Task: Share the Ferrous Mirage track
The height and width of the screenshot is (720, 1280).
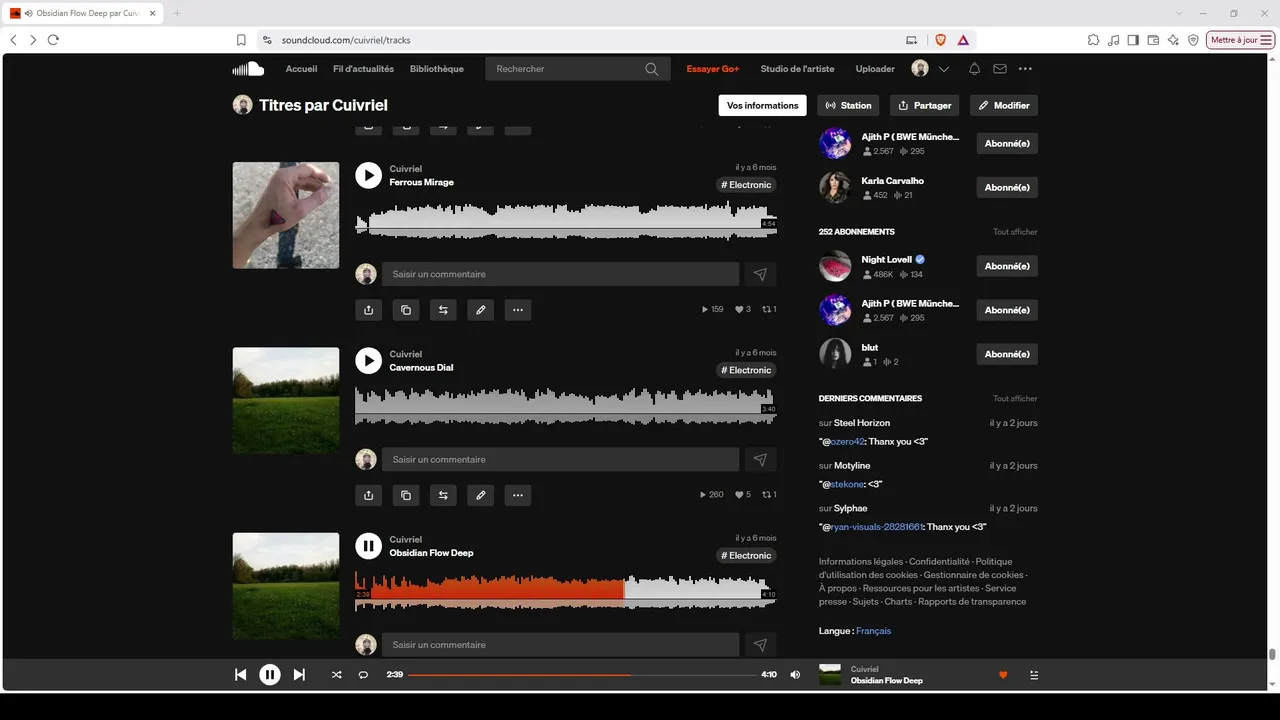Action: click(368, 310)
